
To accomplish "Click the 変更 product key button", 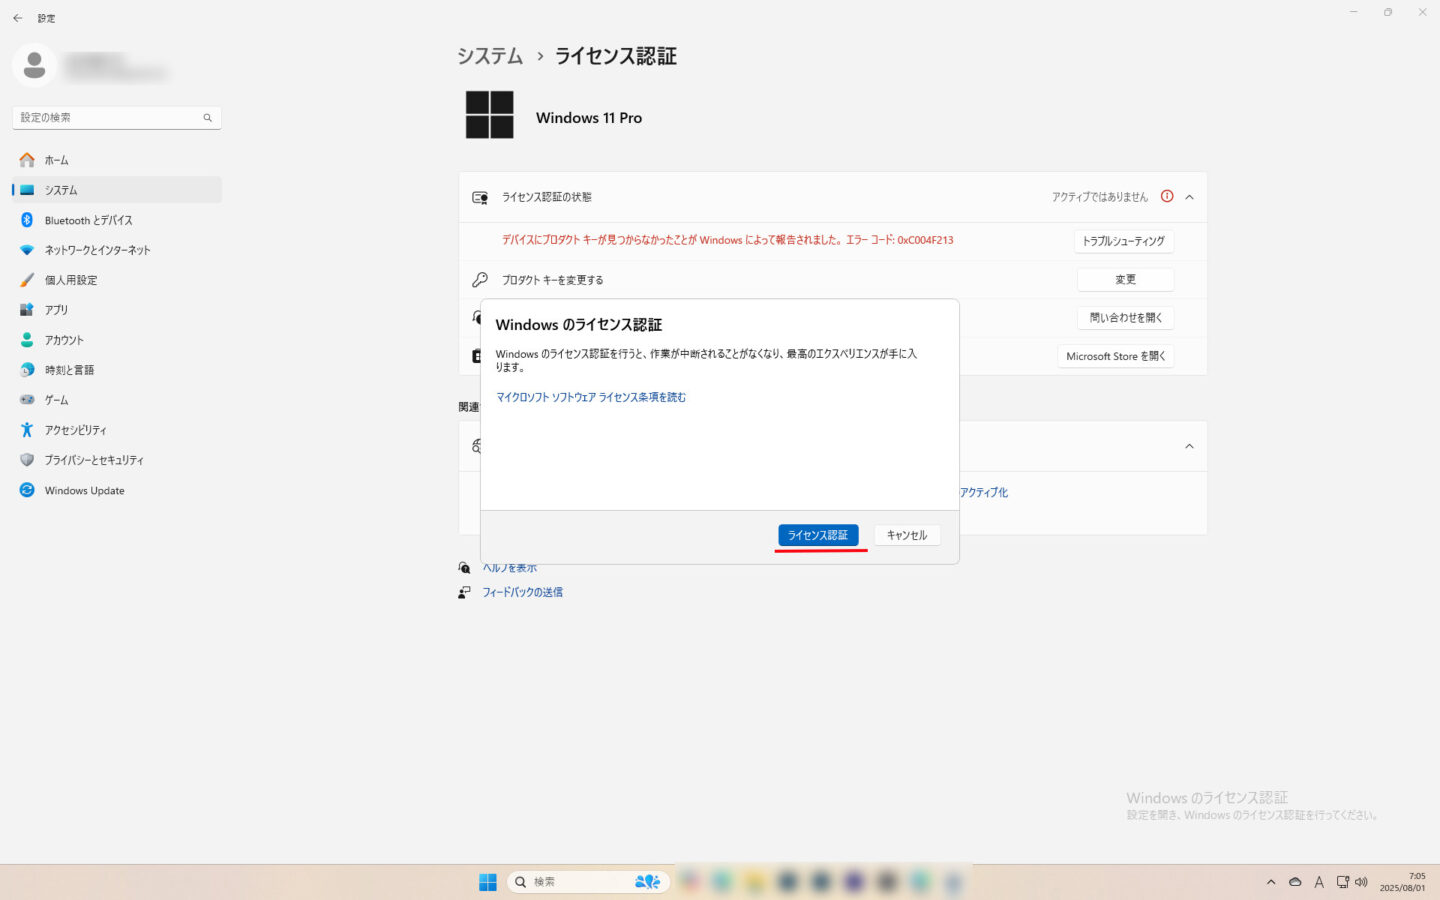I will [1125, 279].
